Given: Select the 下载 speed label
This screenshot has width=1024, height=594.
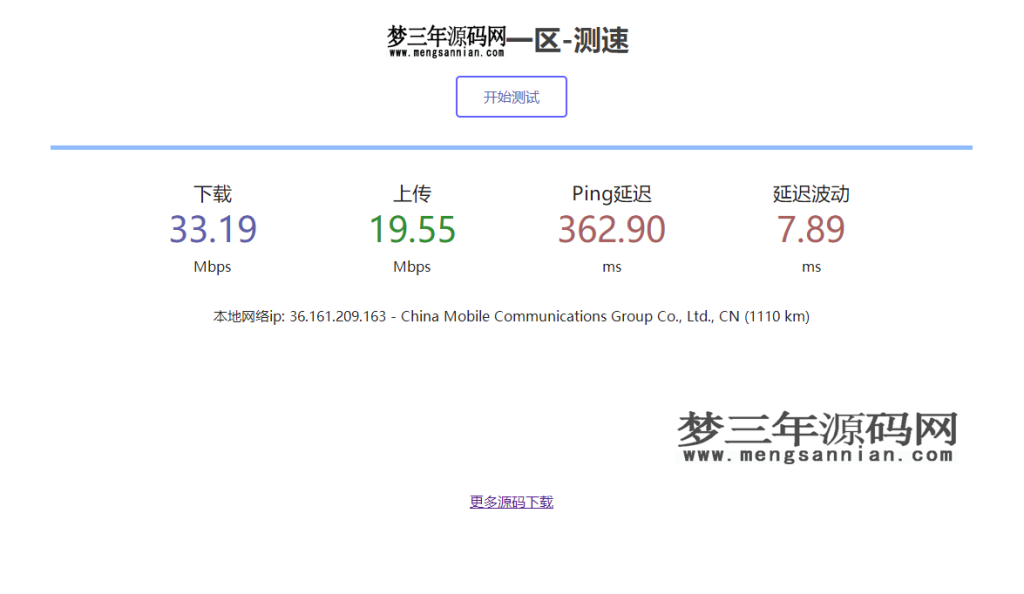Looking at the screenshot, I should (x=212, y=194).
